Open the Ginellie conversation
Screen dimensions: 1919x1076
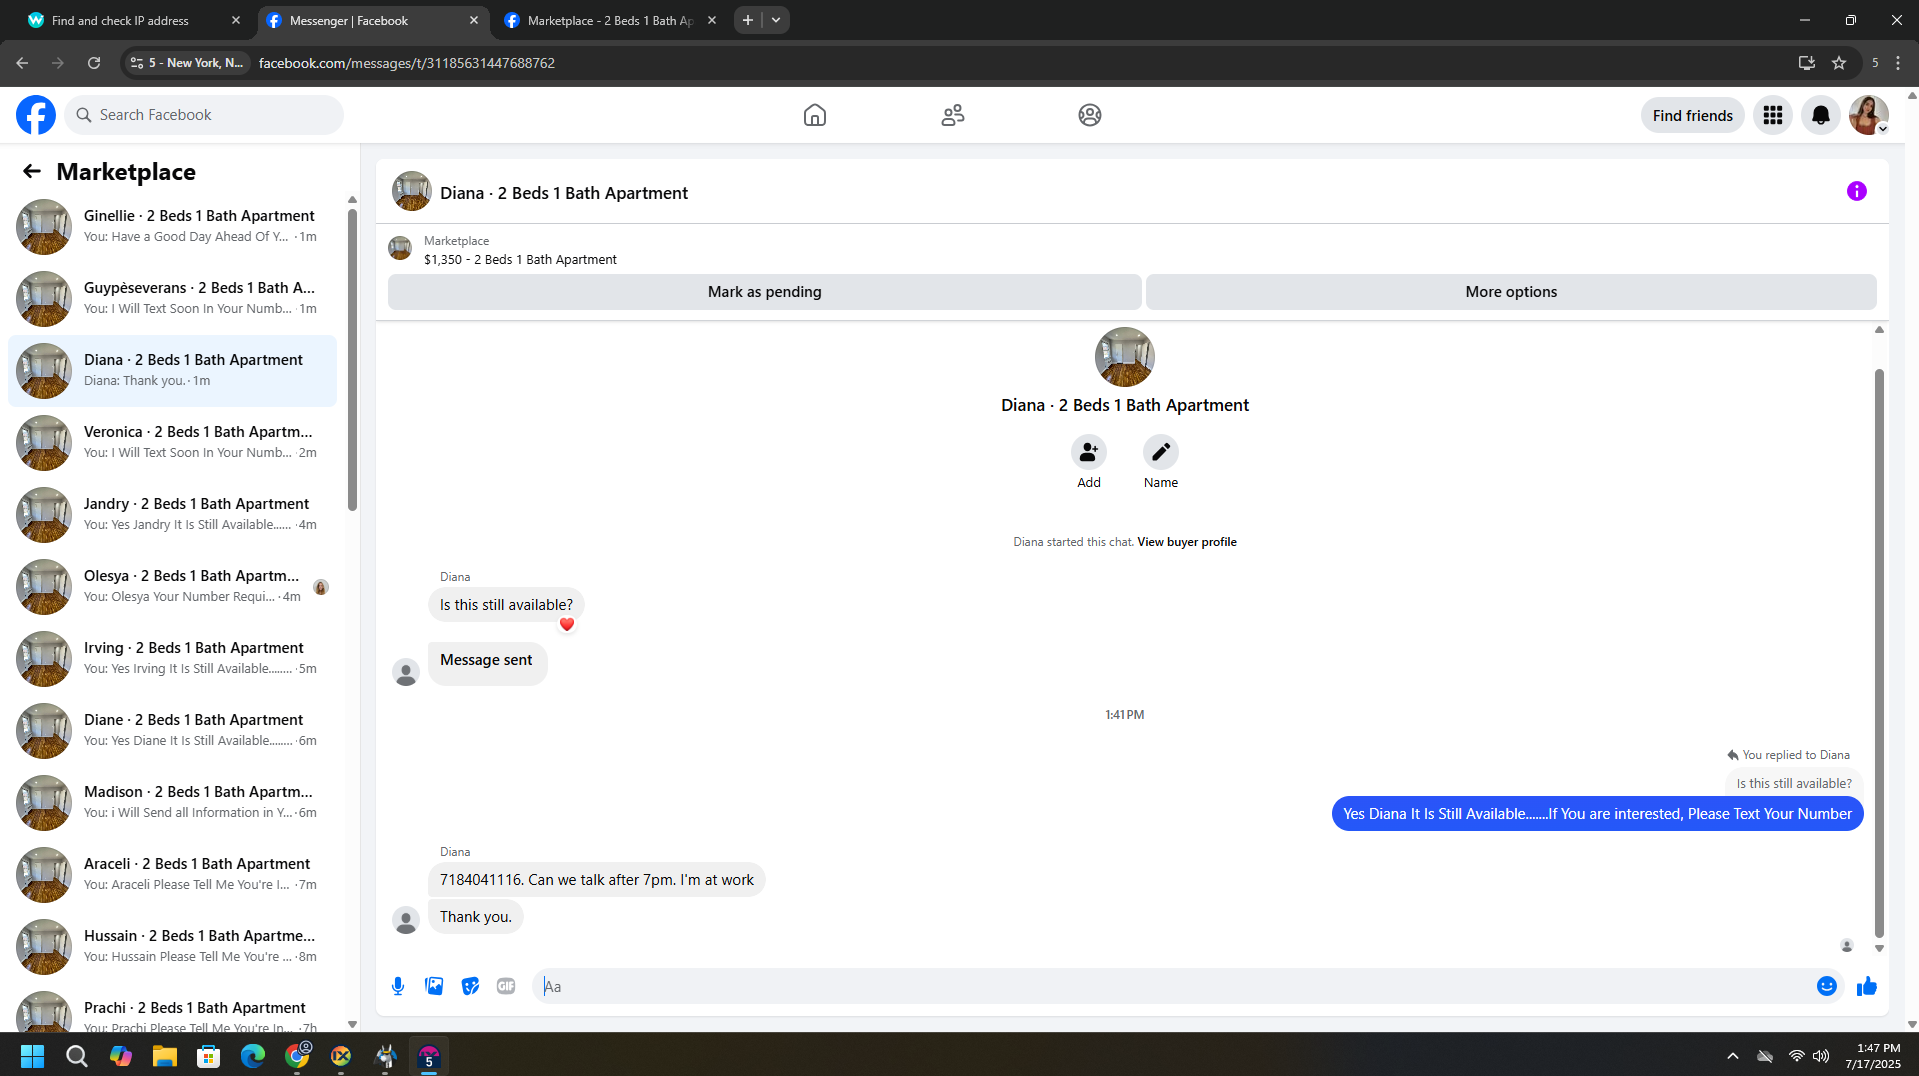172,227
